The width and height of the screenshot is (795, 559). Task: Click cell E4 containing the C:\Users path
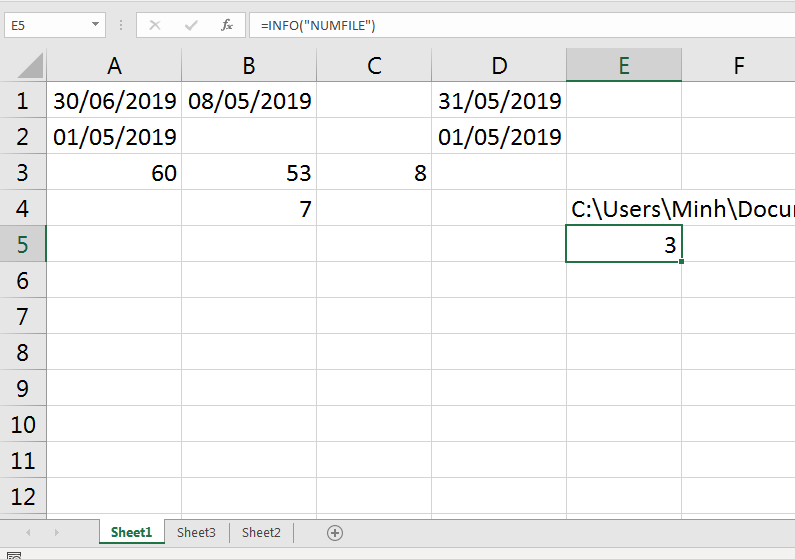point(624,208)
